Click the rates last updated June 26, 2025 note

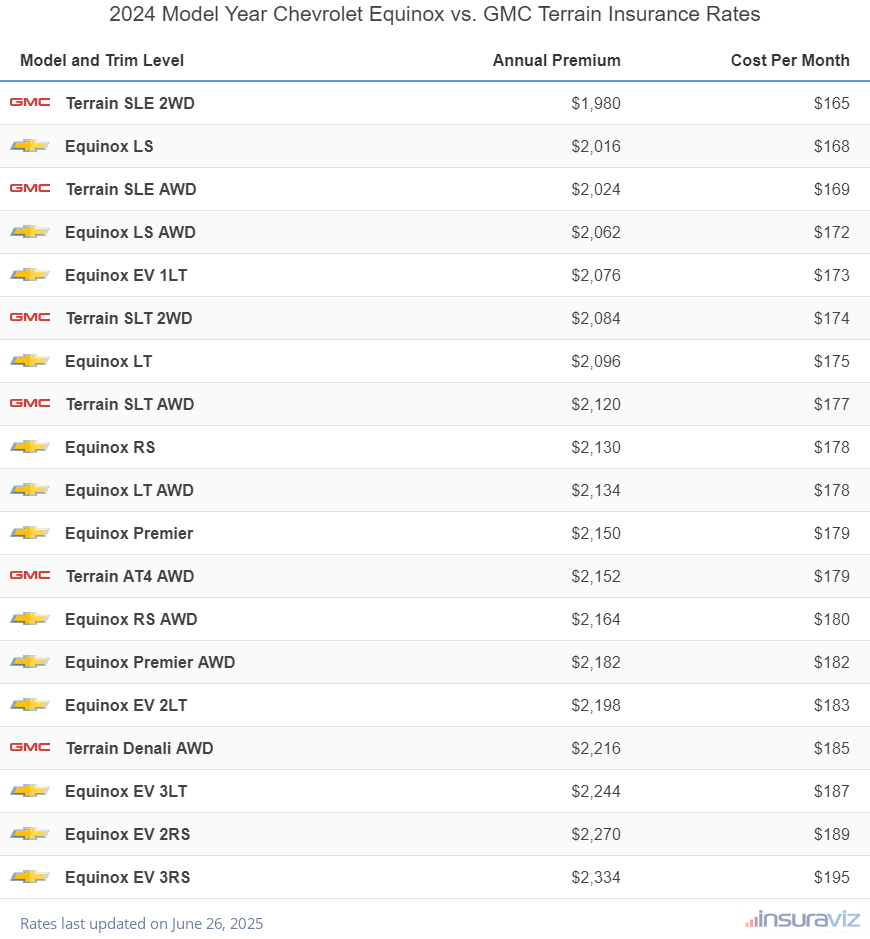point(141,923)
